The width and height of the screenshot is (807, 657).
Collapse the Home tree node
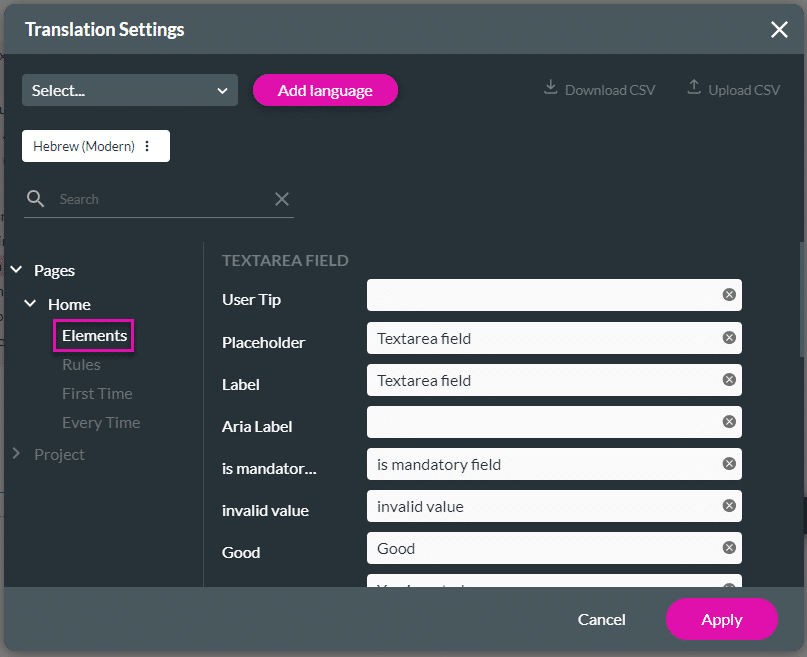click(30, 304)
